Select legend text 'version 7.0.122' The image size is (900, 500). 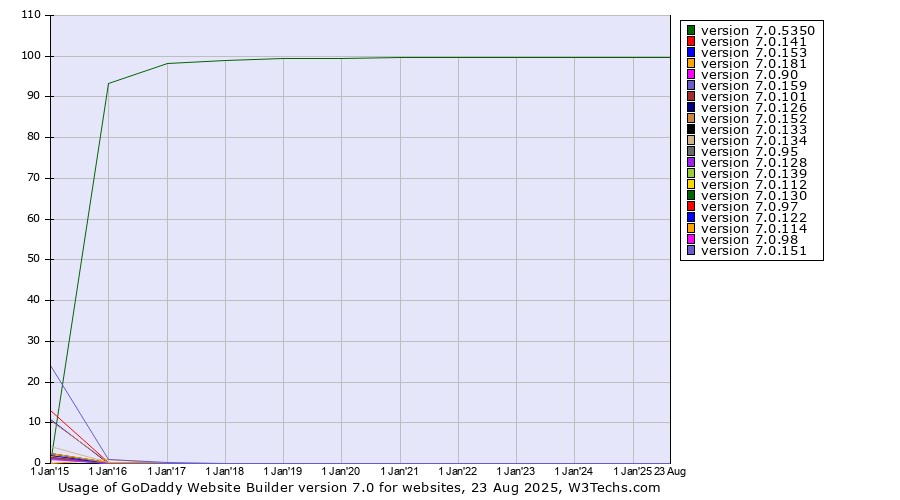pyautogui.click(x=754, y=218)
